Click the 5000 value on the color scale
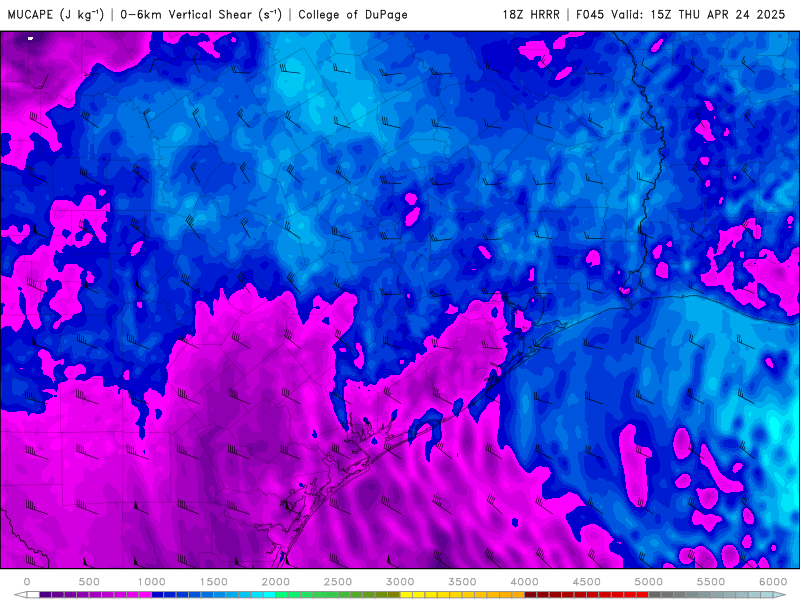Viewport: 800px width, 600px height. point(648,582)
